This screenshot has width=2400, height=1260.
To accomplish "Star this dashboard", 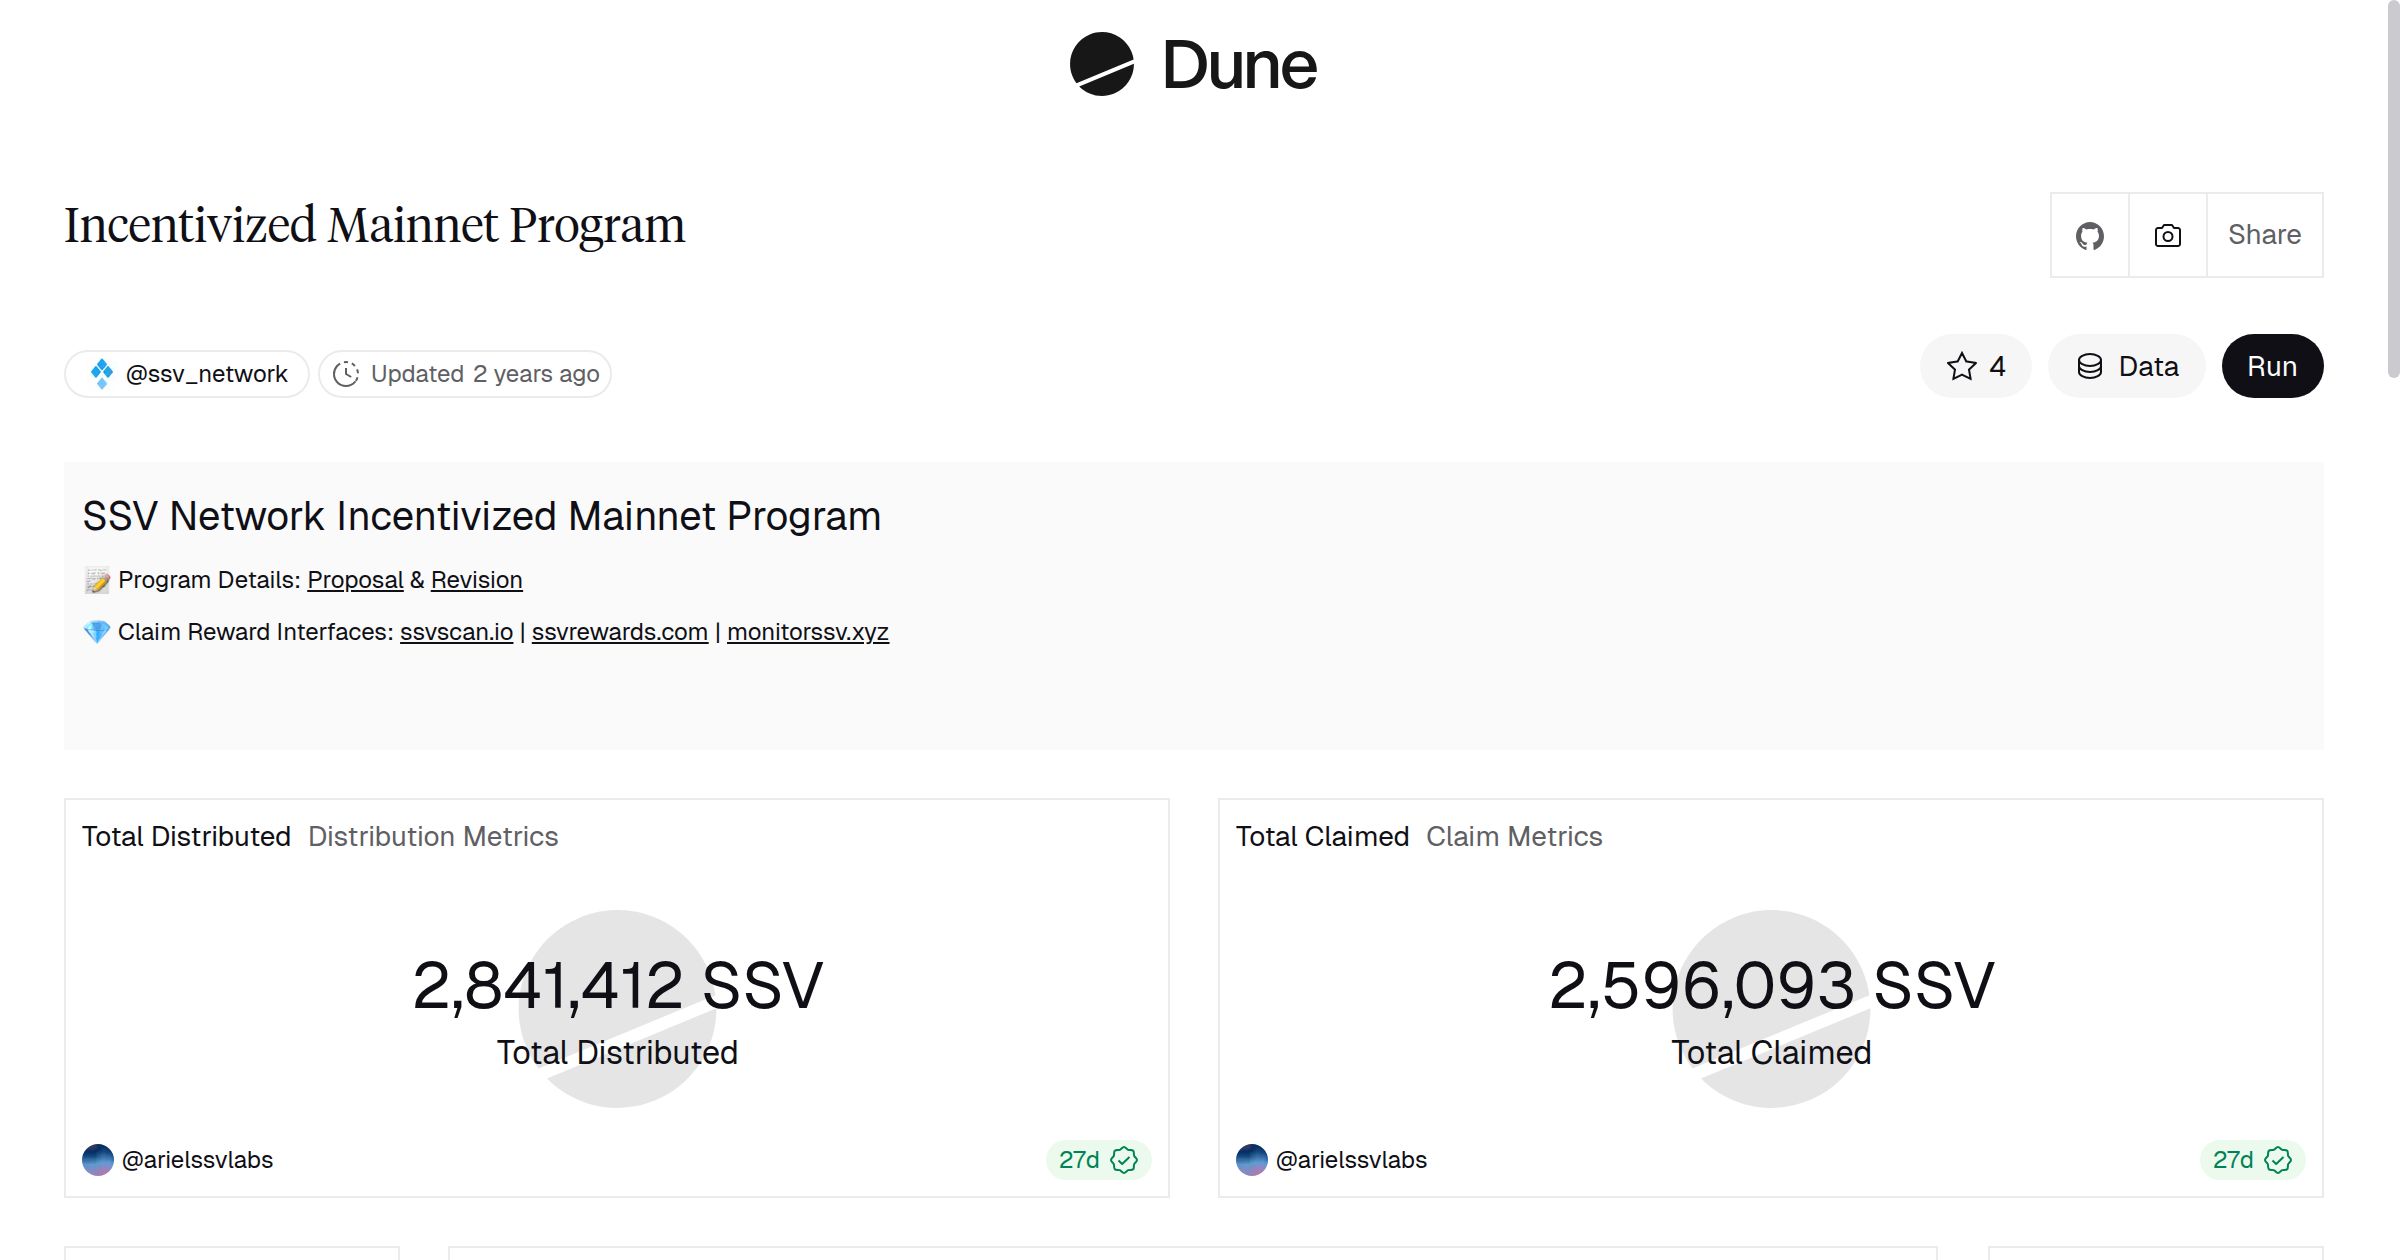I will pyautogui.click(x=1976, y=366).
